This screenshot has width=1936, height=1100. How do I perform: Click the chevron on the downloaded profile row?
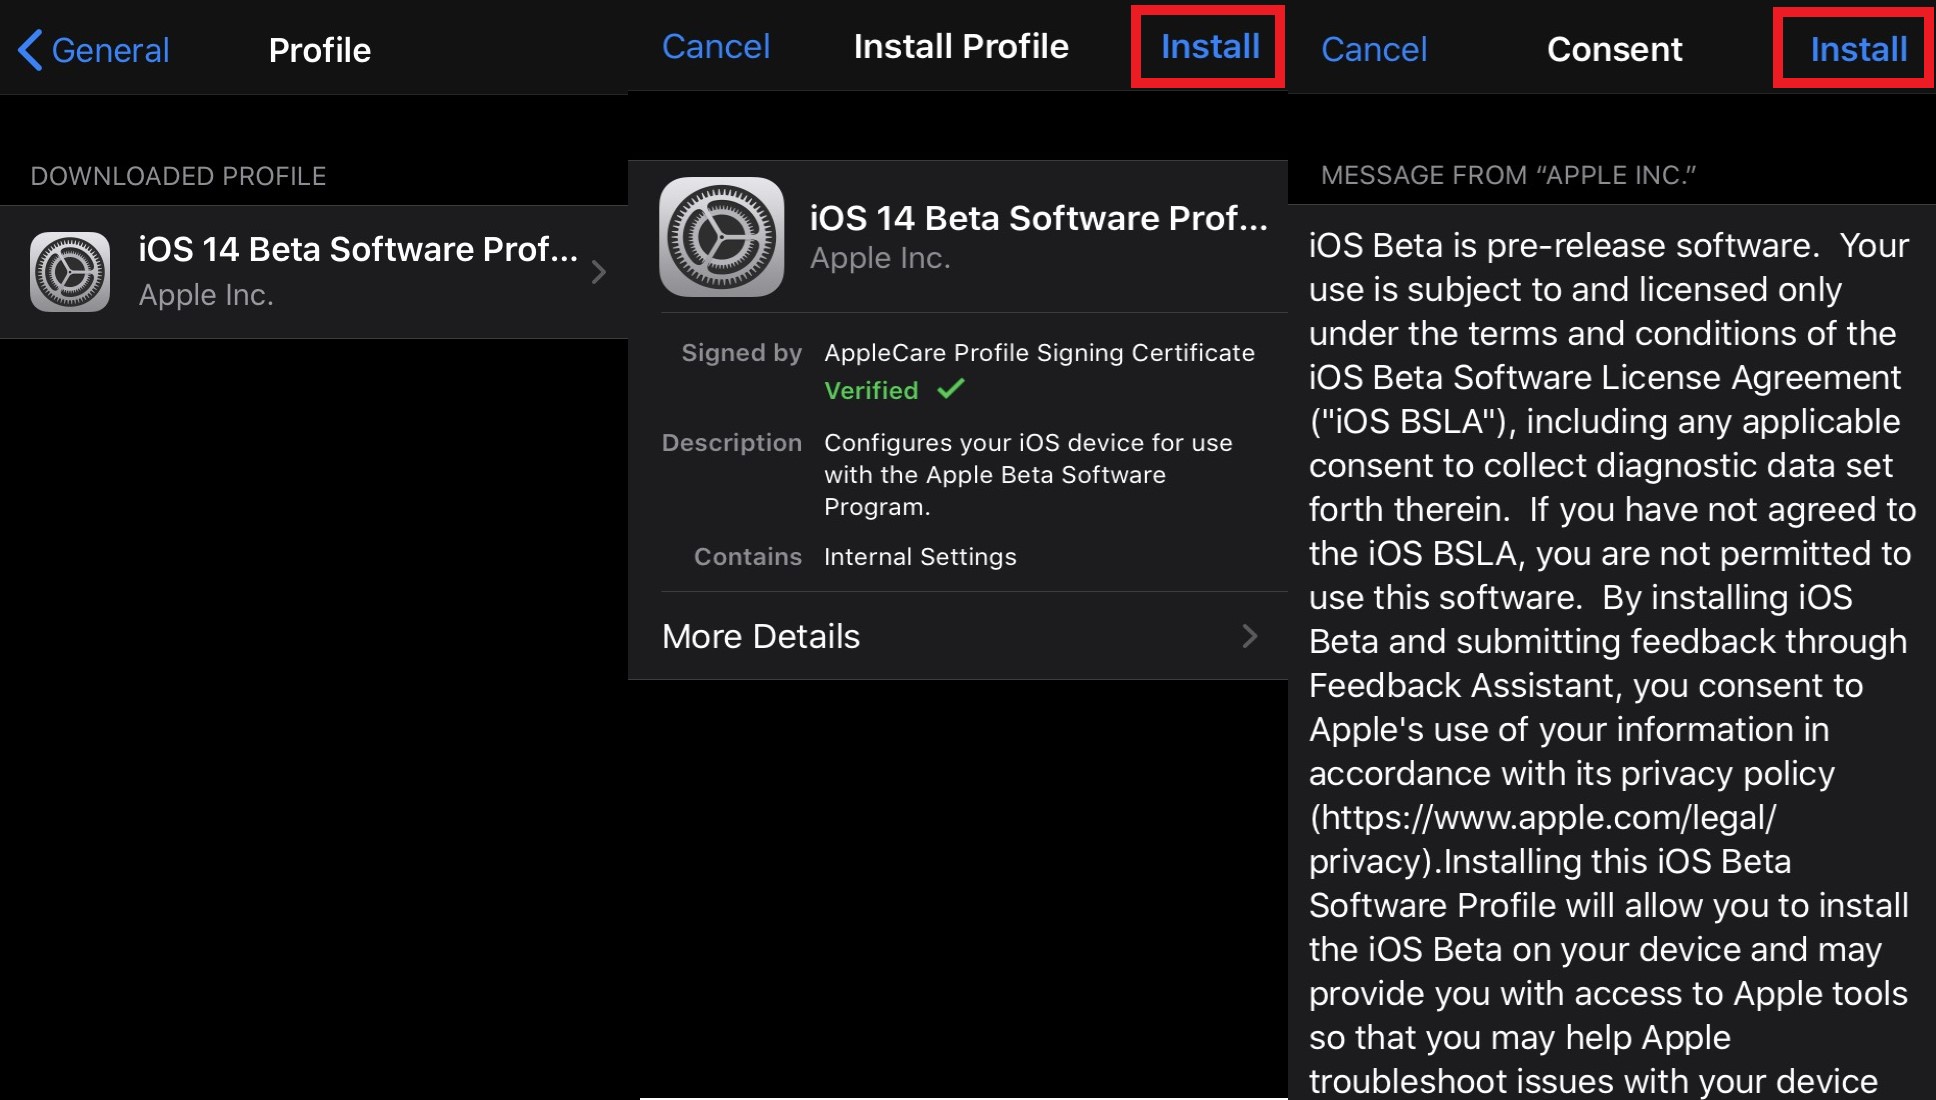click(x=598, y=271)
